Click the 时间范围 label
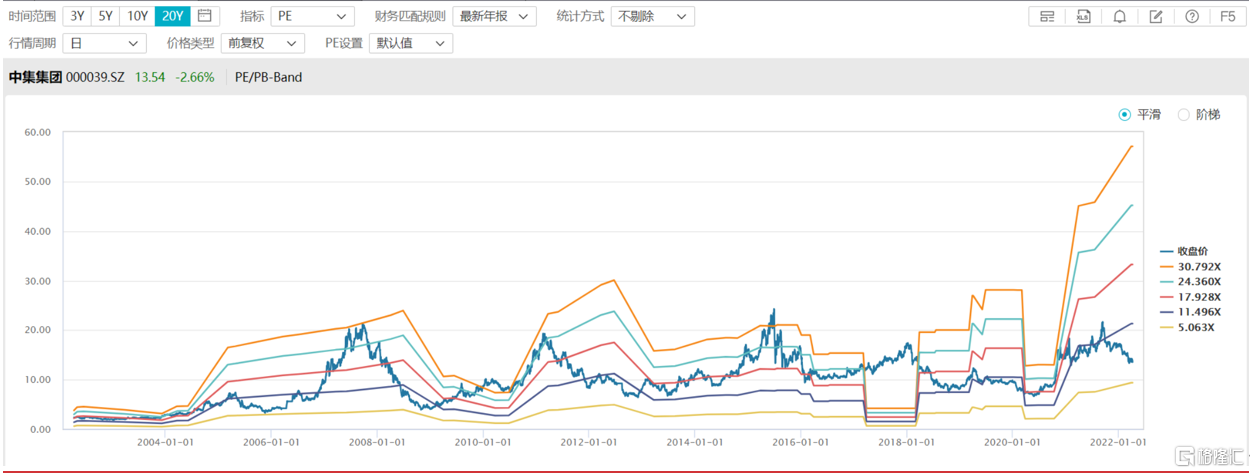1250x473 pixels. point(32,16)
